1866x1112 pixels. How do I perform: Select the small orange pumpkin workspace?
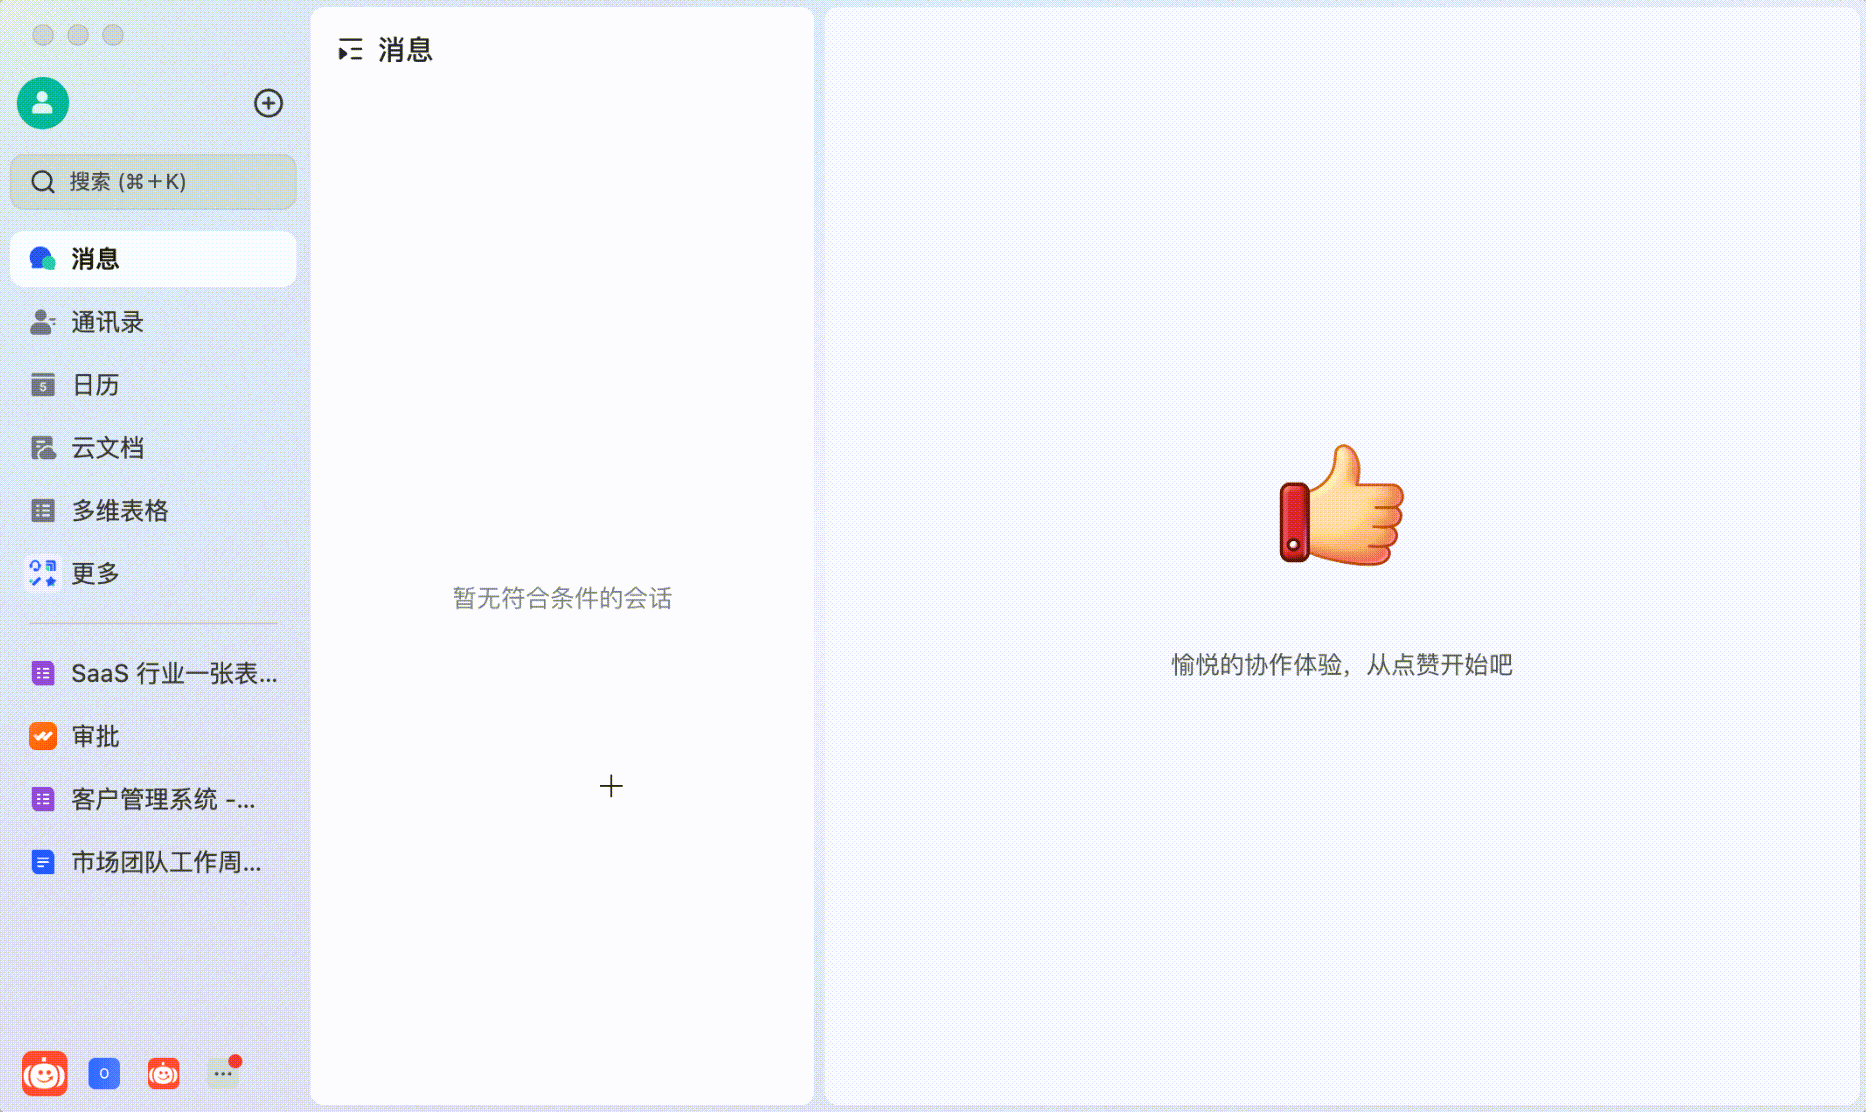click(x=164, y=1074)
